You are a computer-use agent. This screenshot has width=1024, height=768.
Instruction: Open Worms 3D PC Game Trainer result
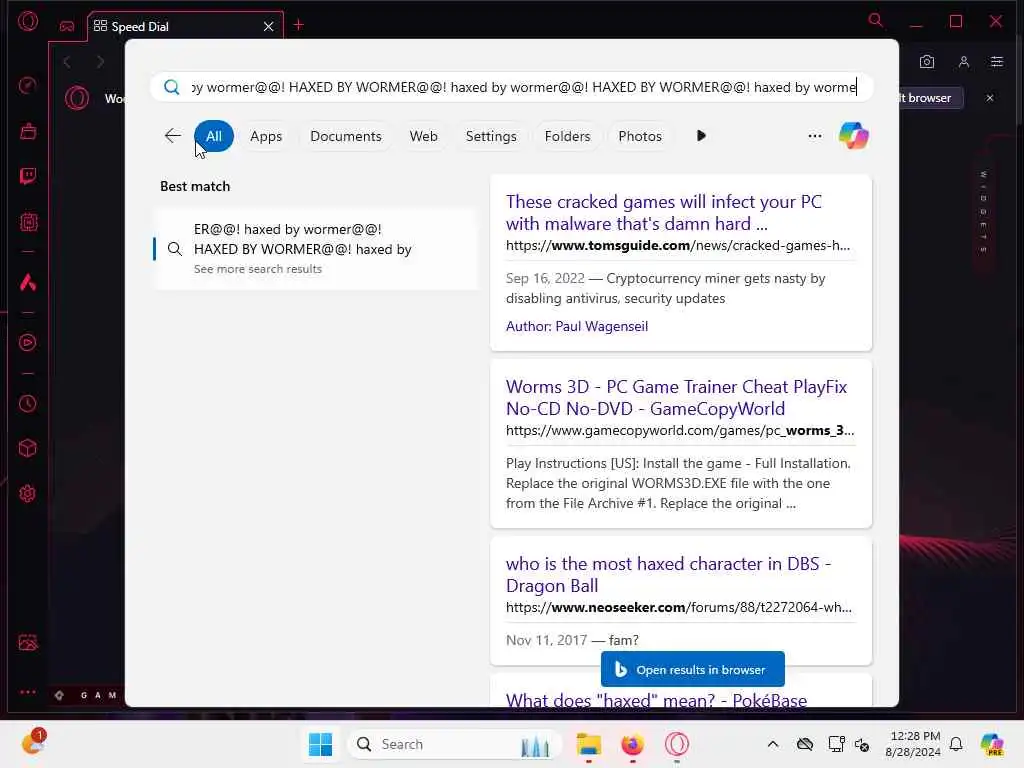coord(676,397)
